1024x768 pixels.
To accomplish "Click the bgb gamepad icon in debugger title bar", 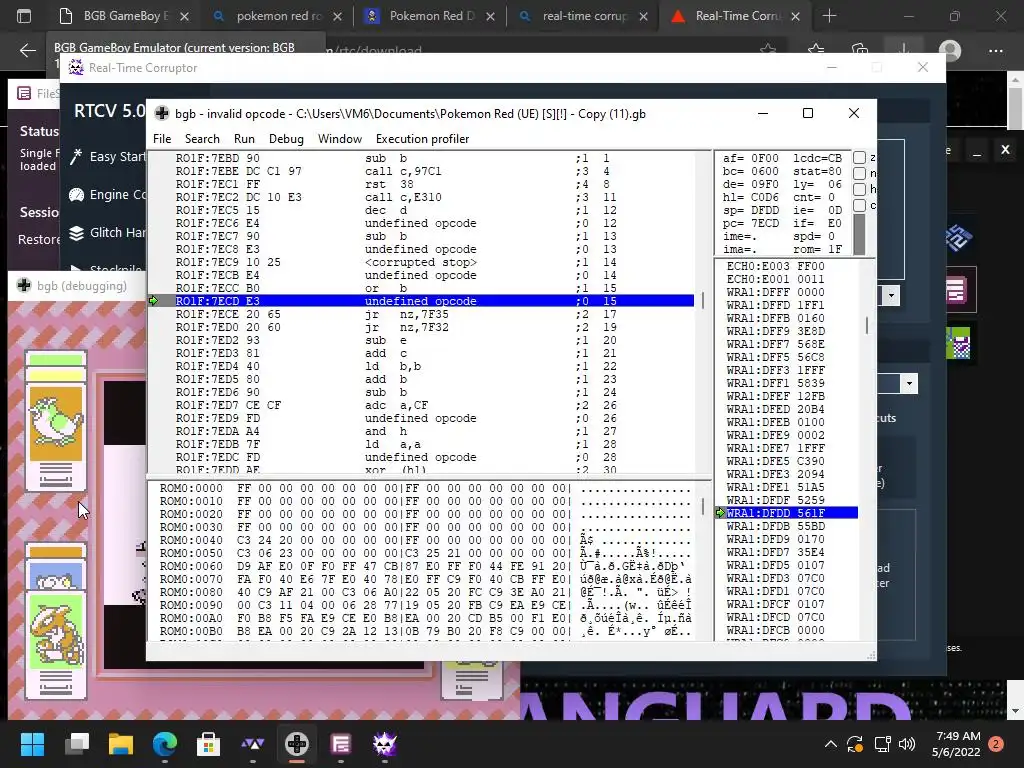I will pos(161,114).
